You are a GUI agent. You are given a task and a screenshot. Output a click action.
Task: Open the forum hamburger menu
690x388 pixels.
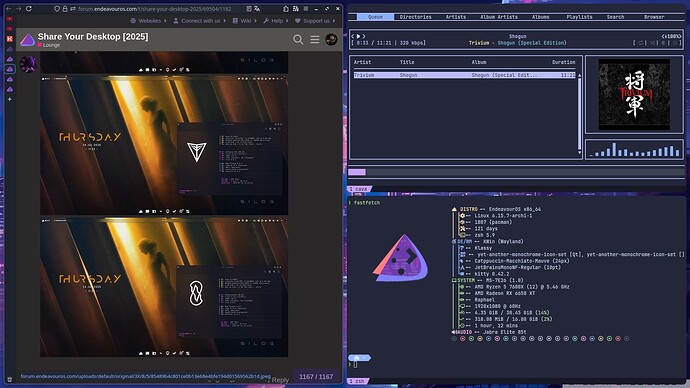point(315,40)
